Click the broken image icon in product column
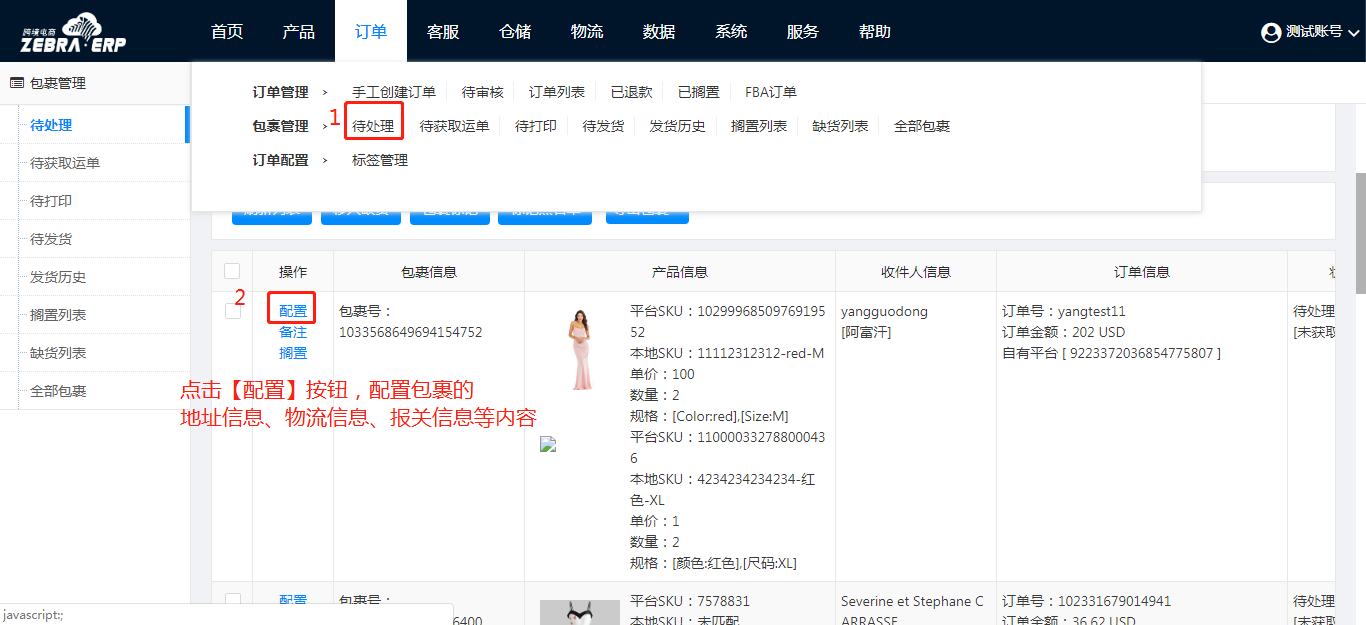Image resolution: width=1366 pixels, height=625 pixels. tap(548, 445)
